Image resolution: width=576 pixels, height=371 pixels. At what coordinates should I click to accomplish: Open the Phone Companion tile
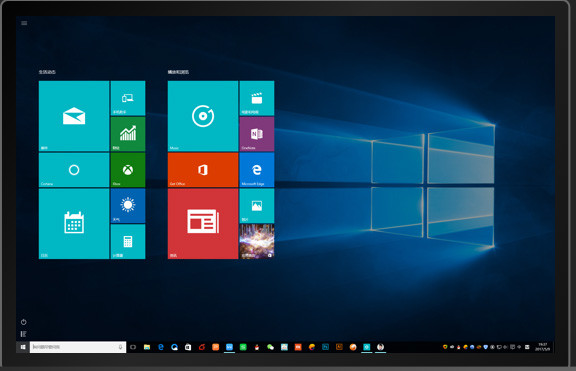[x=128, y=98]
